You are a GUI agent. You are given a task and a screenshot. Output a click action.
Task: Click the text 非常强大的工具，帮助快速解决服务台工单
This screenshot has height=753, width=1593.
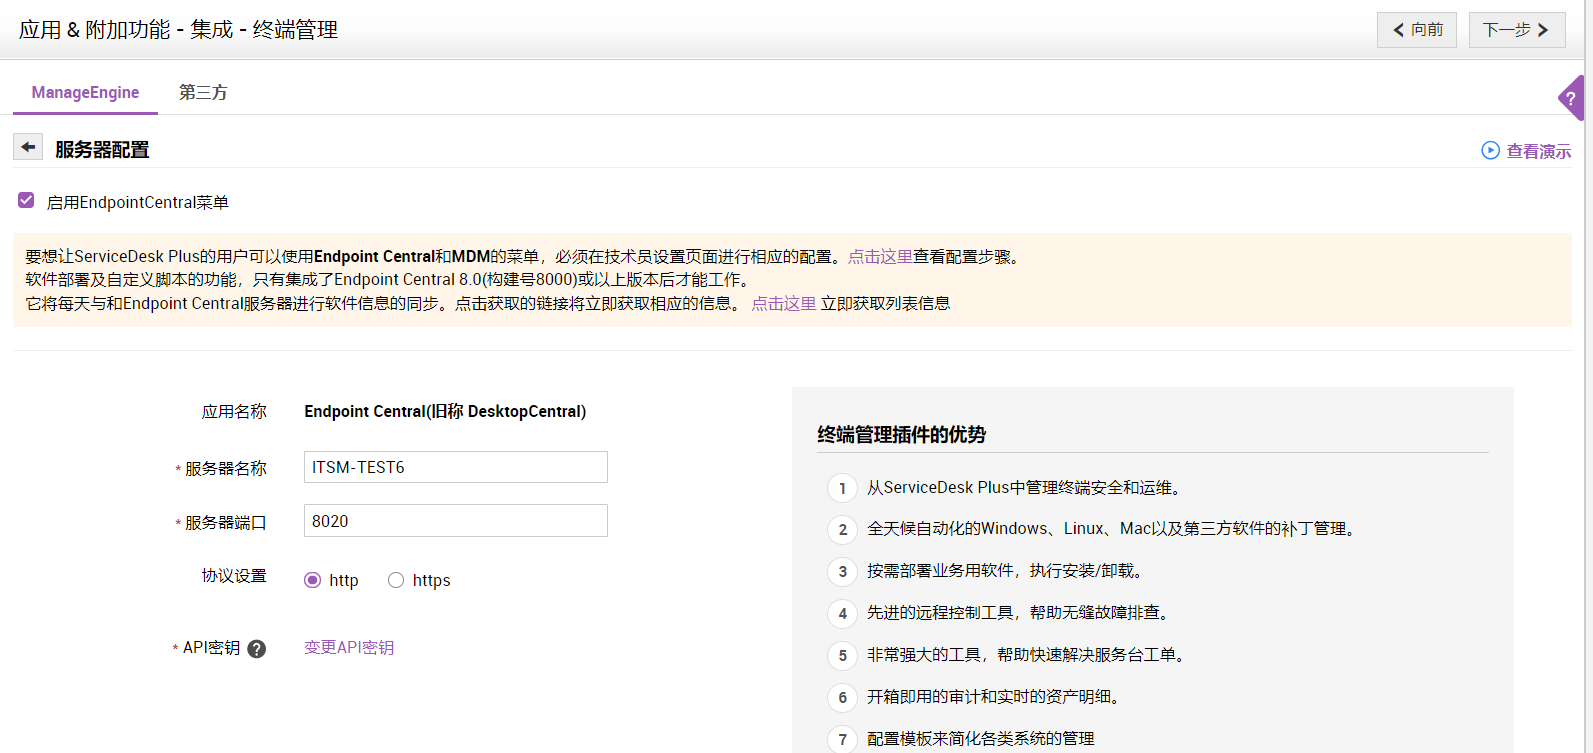(x=1027, y=655)
